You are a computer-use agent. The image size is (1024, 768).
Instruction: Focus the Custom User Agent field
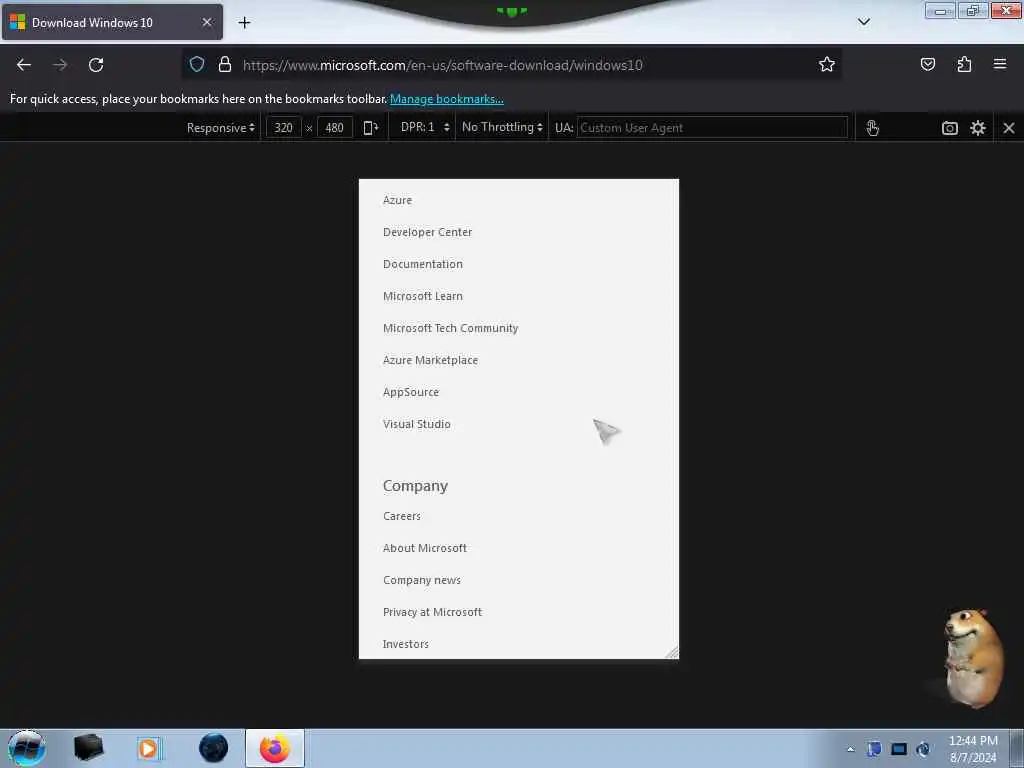click(712, 128)
